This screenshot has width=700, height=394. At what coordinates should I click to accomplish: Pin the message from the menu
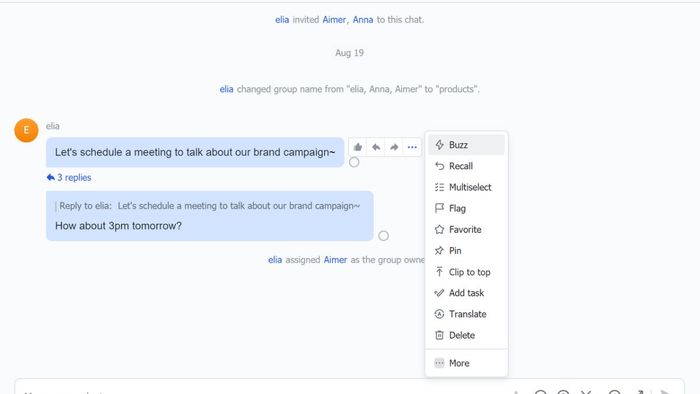[466, 251]
